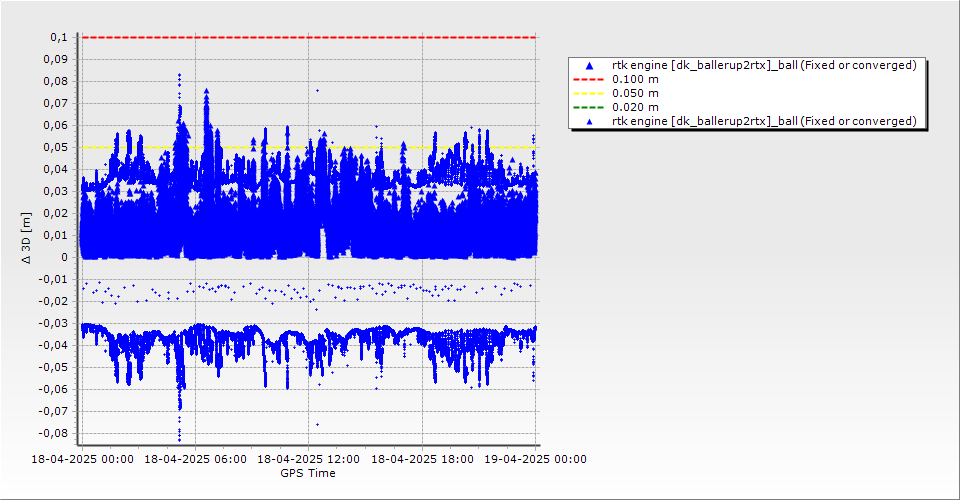Image resolution: width=960 pixels, height=500 pixels.
Task: Click the large blue triangle legend marker
Action: [x=589, y=65]
